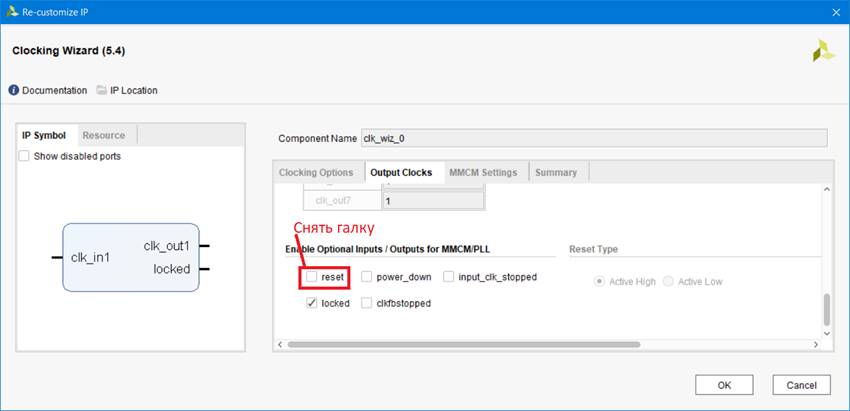
Task: Toggle the input_clk_stopped checkbox
Action: coord(449,277)
